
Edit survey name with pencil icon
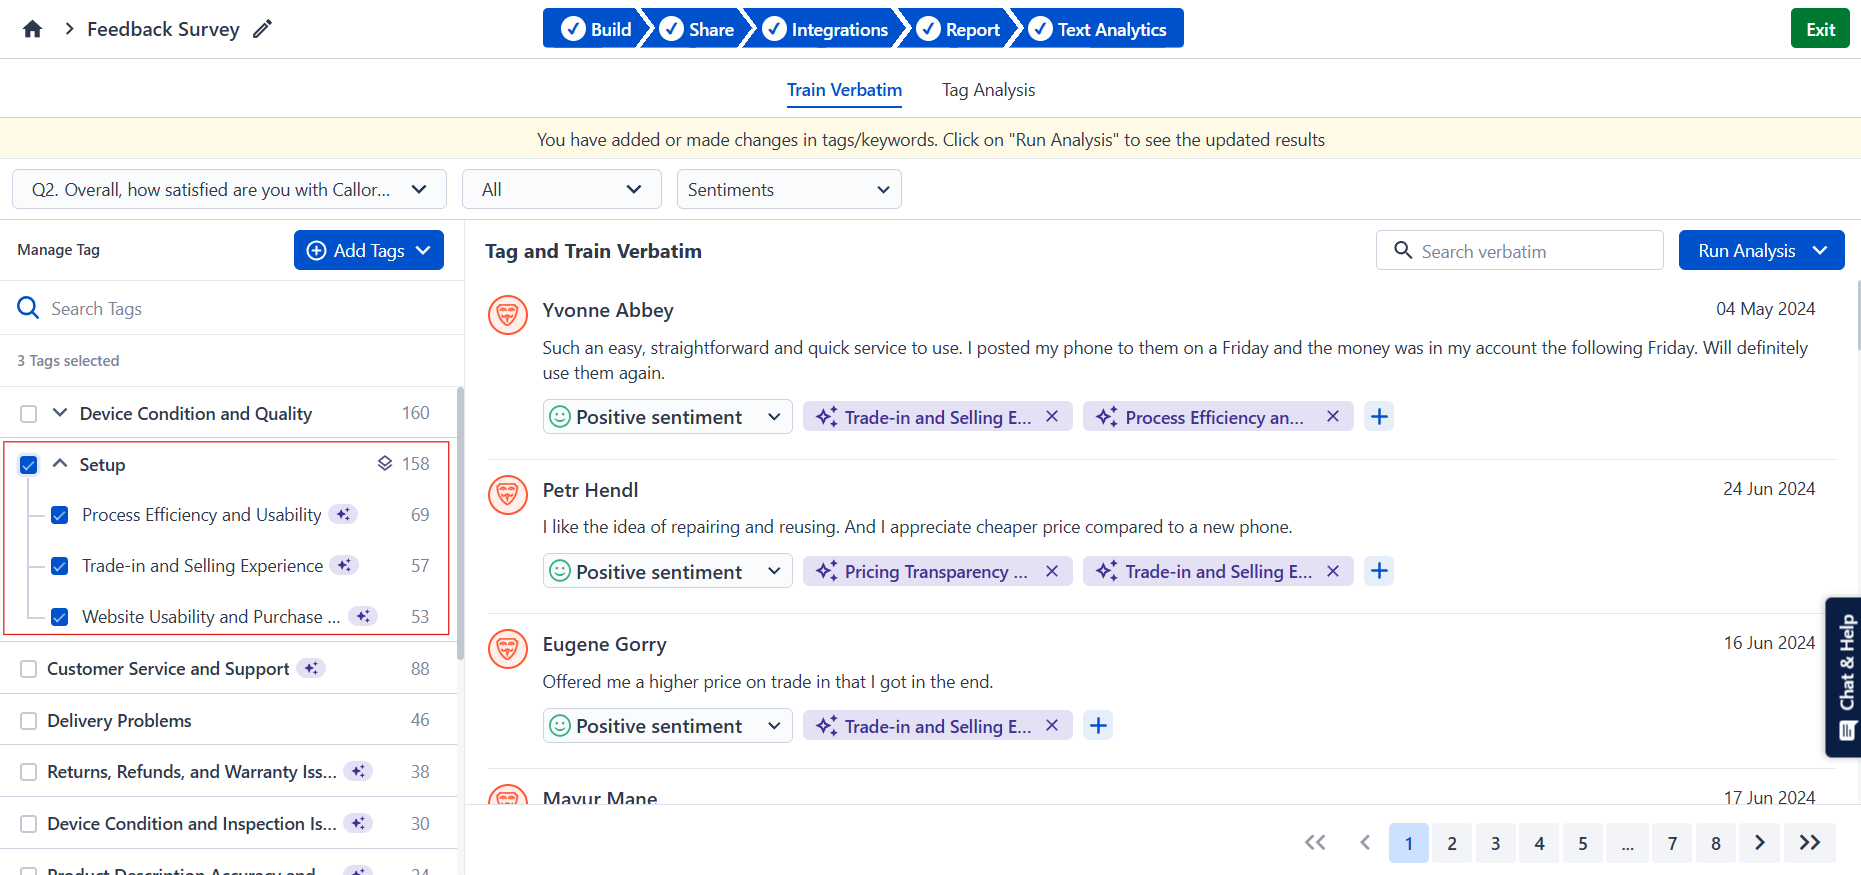(x=262, y=29)
